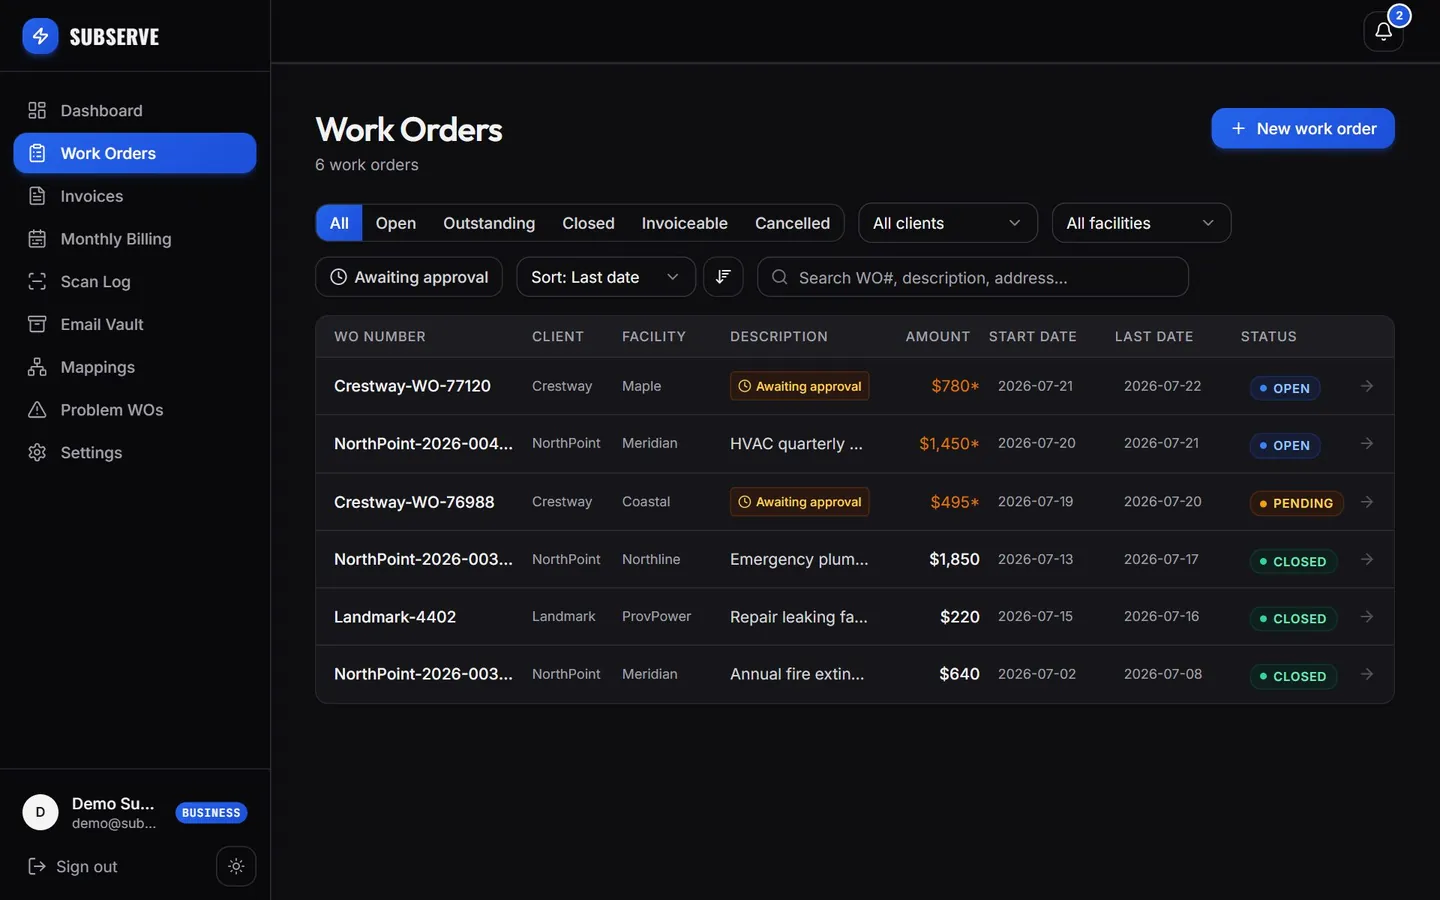Open Mappings in sidebar
This screenshot has height=900, width=1440.
click(135, 367)
